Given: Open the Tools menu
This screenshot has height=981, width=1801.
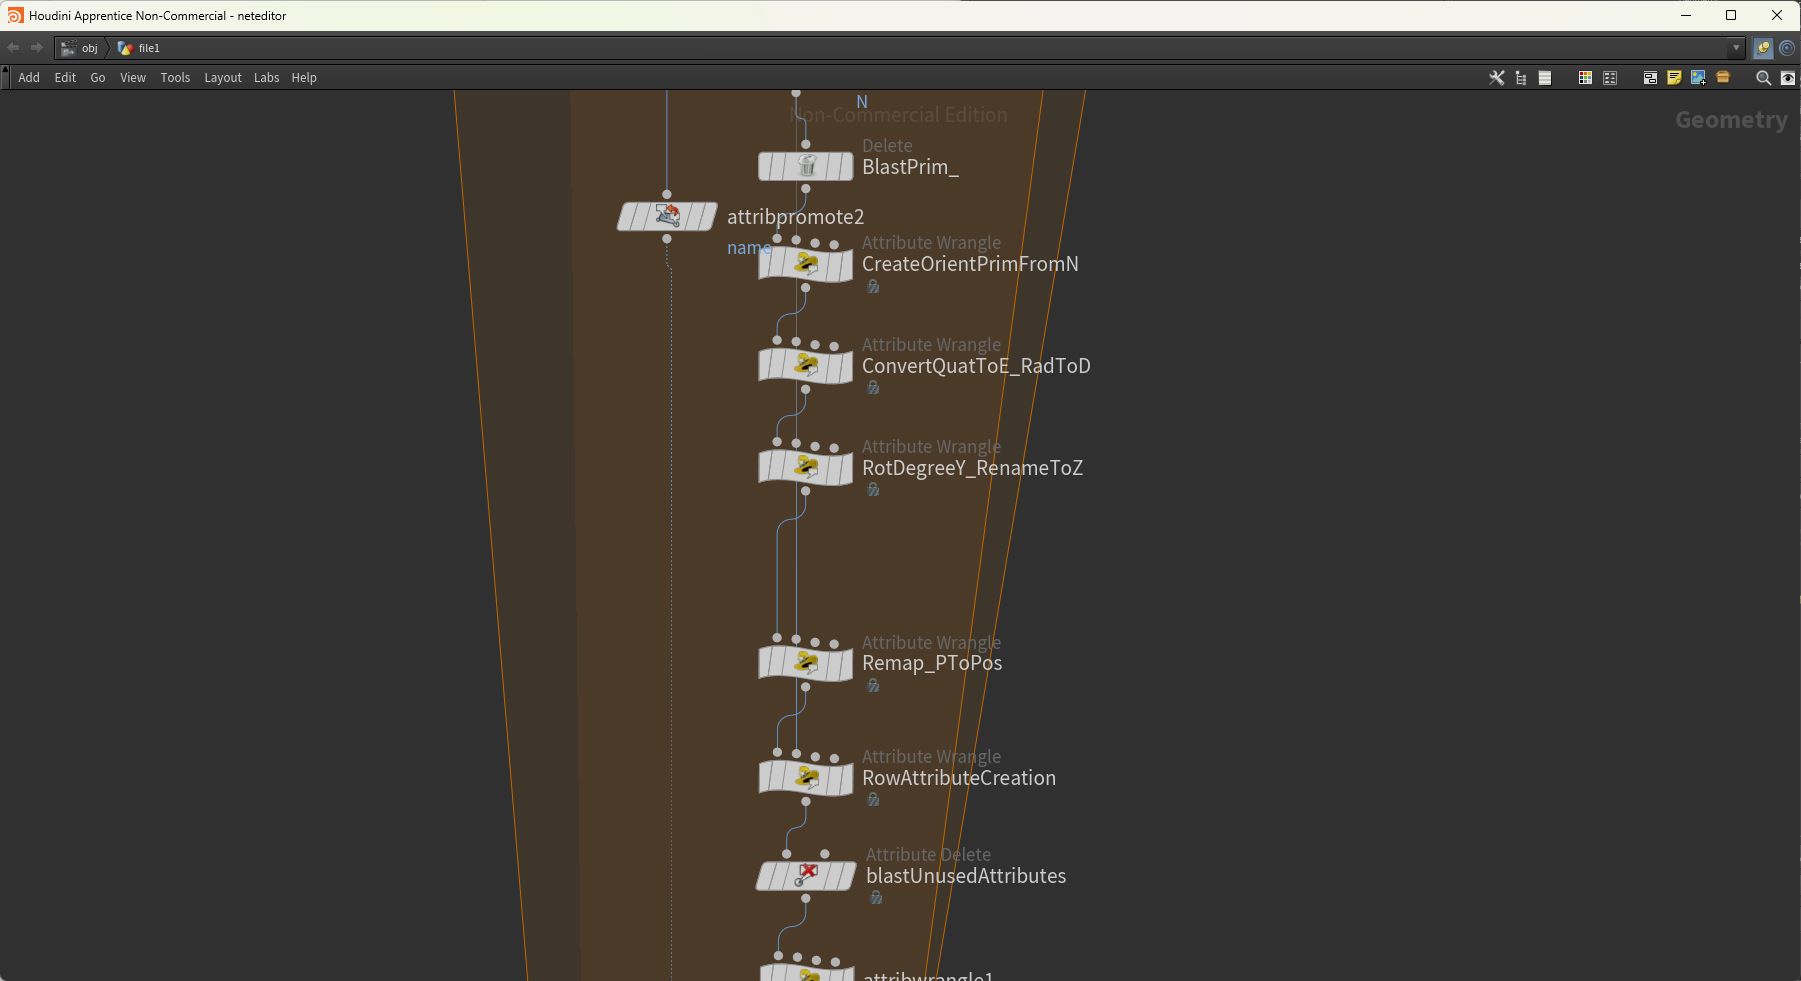Looking at the screenshot, I should pyautogui.click(x=175, y=78).
